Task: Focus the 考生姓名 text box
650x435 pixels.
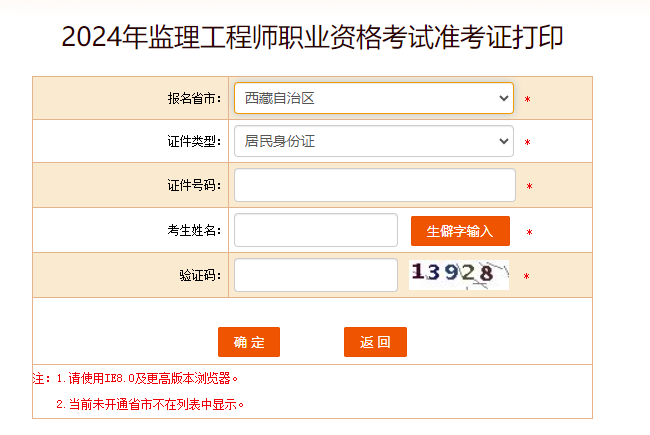Action: point(315,230)
